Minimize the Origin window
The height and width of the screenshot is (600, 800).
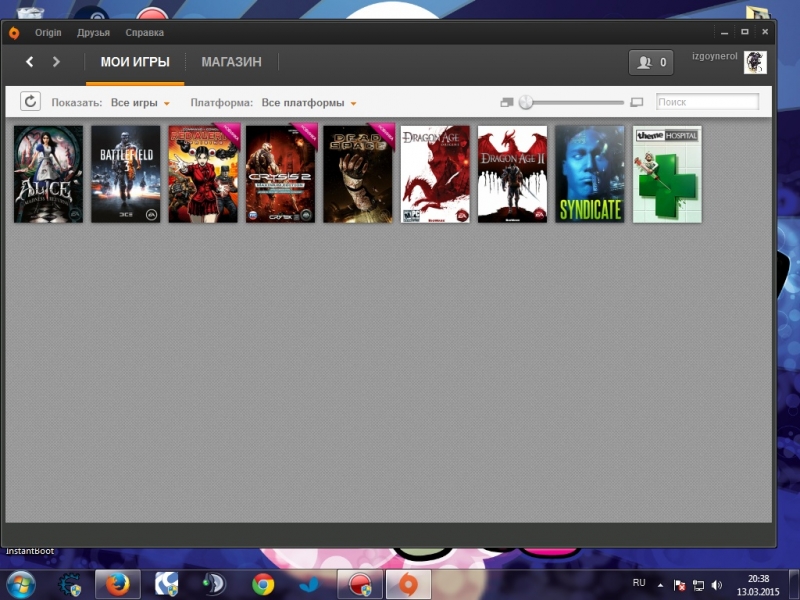[724, 32]
